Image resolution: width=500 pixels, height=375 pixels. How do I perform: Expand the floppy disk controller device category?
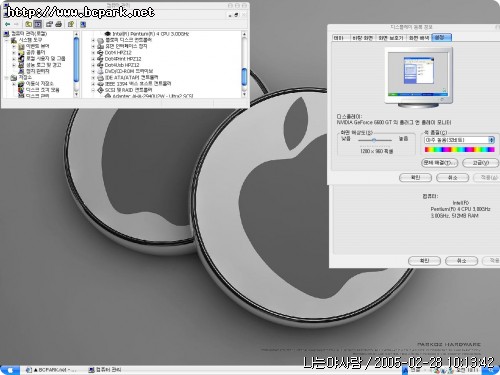[x=93, y=40]
